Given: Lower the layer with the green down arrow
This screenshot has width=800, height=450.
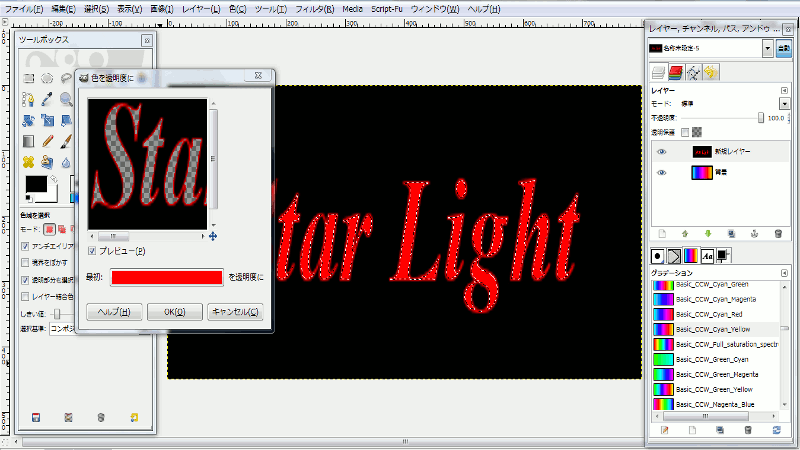Looking at the screenshot, I should coord(708,234).
